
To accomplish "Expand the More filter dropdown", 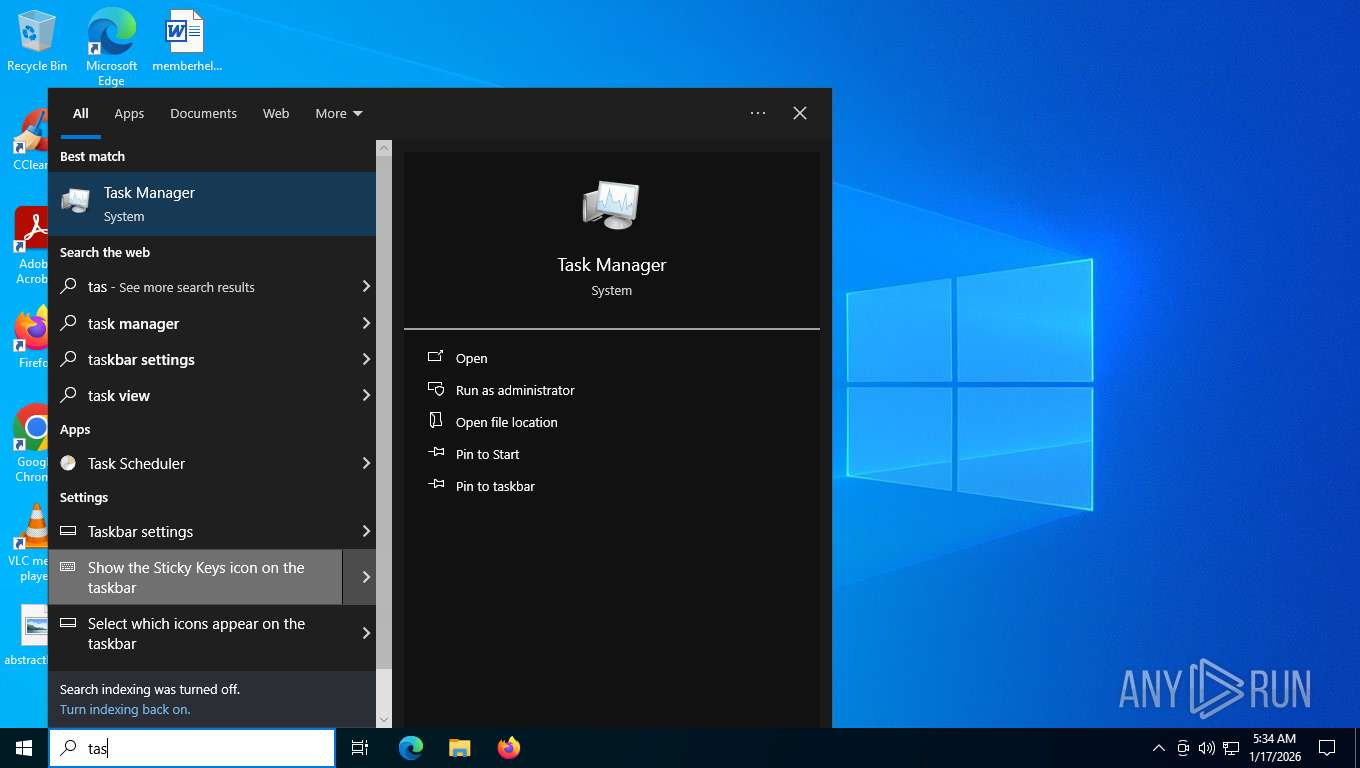I will click(338, 113).
